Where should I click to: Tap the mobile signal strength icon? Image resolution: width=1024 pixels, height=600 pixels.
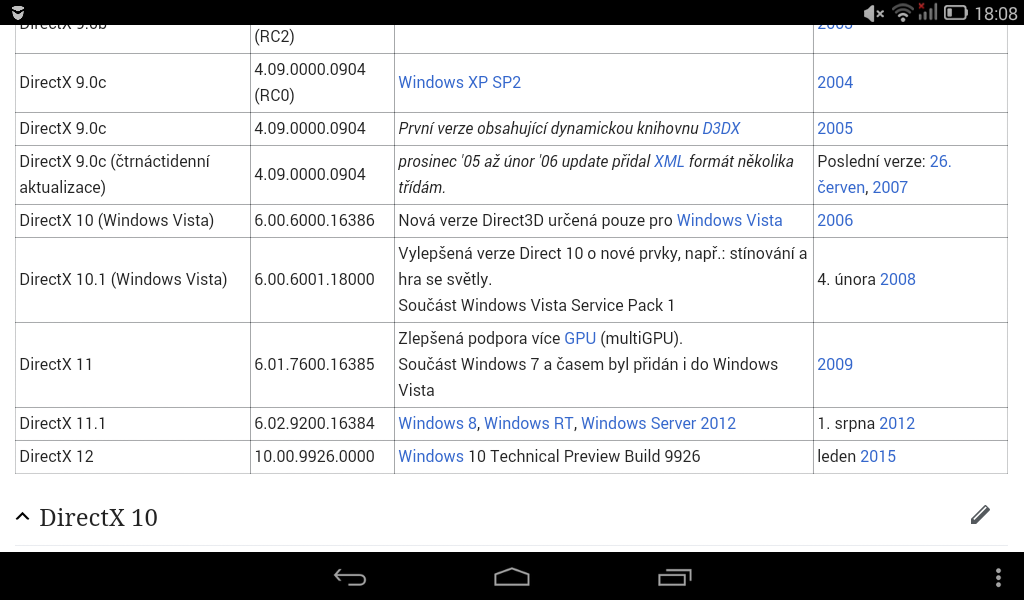coord(927,12)
